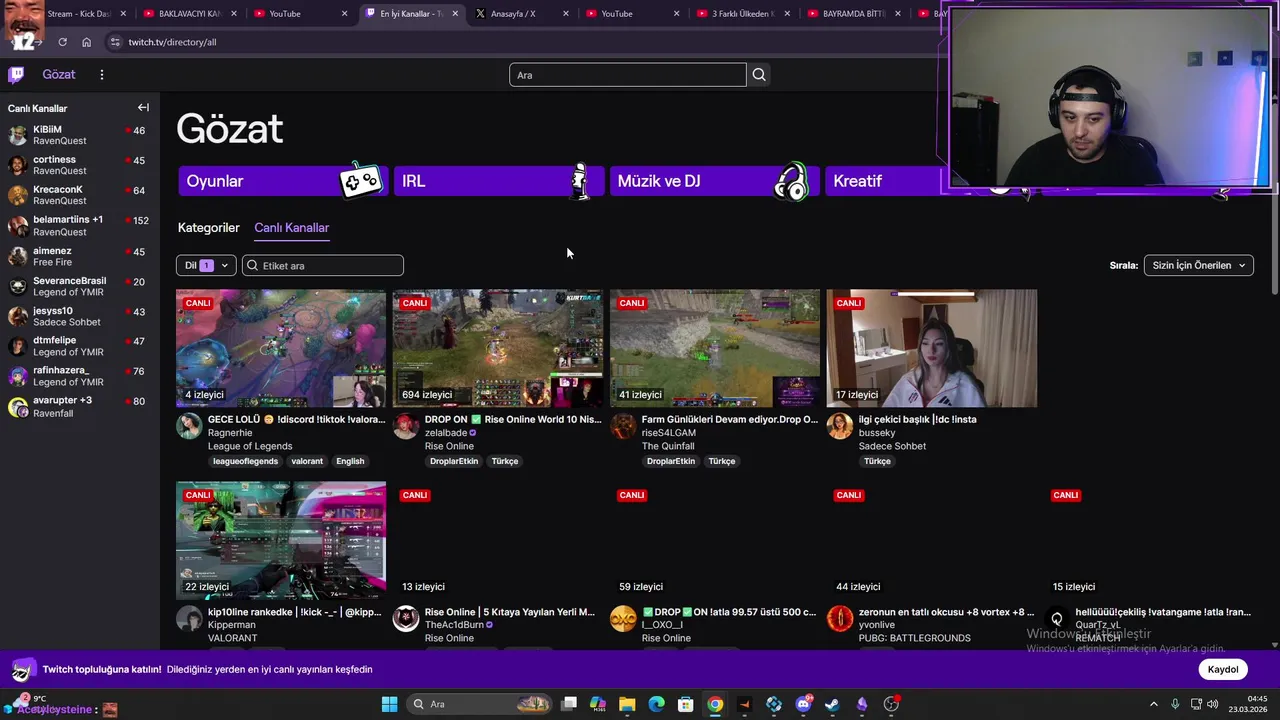Switch to BAKLAVACIYI browser tab
The width and height of the screenshot is (1280, 720).
tap(190, 14)
